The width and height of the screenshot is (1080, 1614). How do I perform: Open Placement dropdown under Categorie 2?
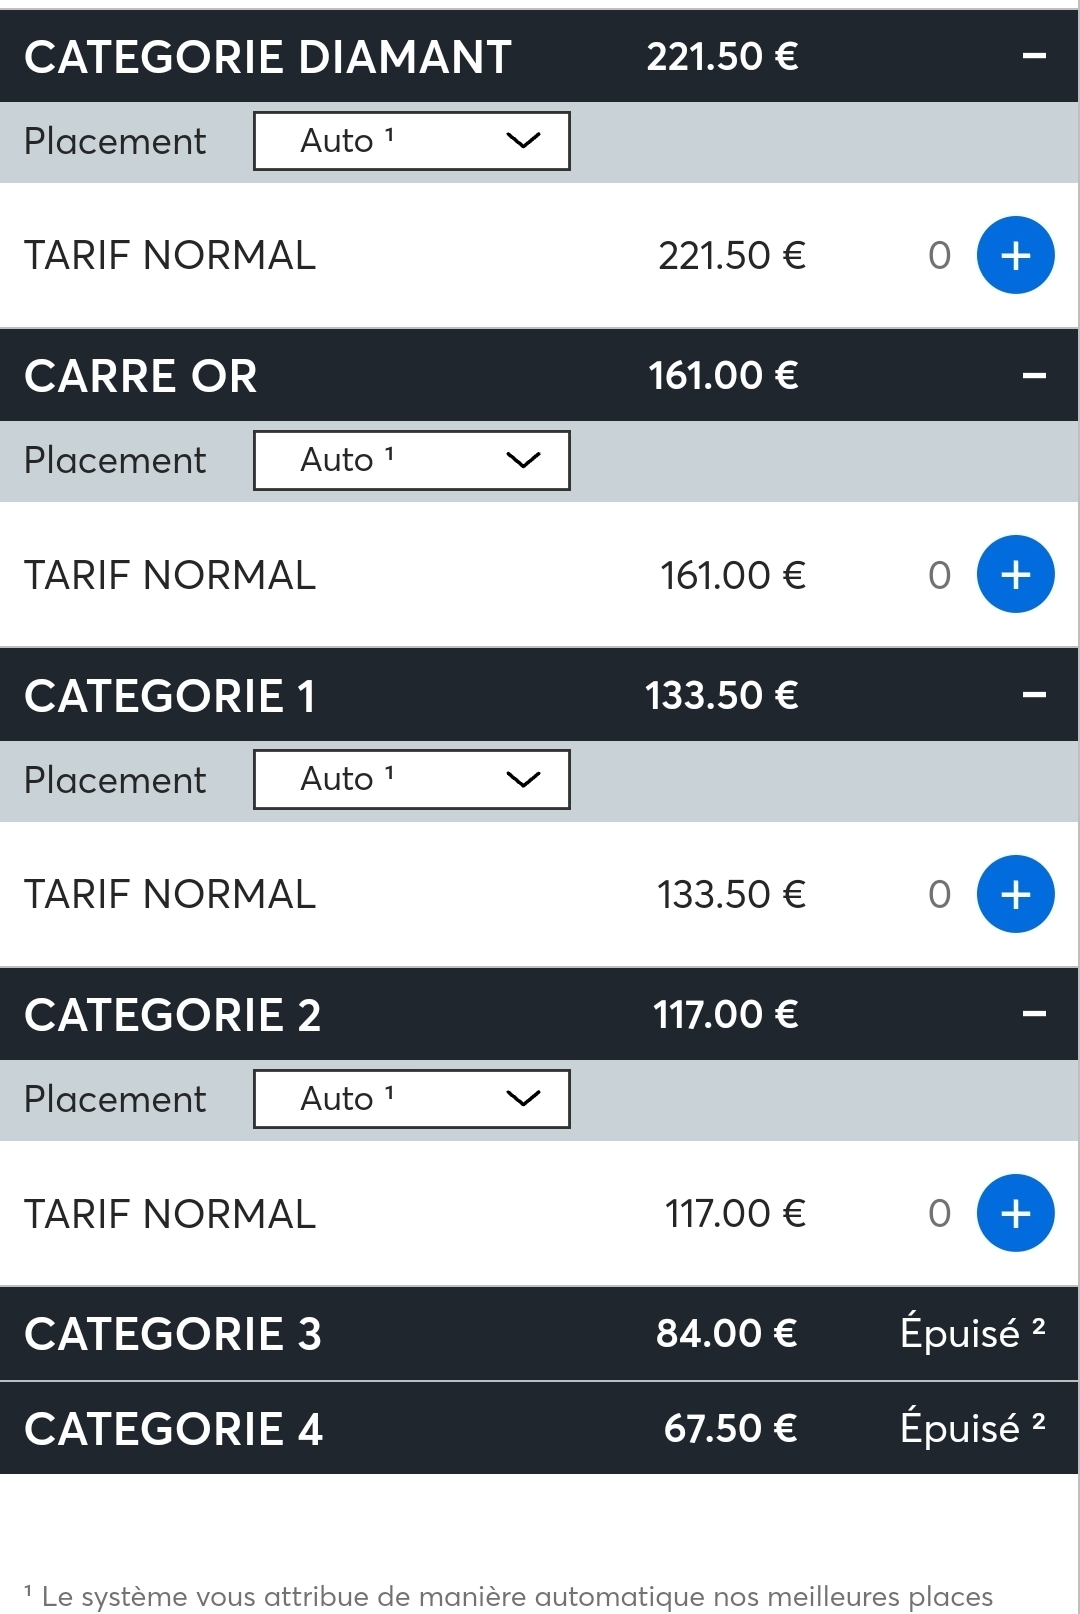tap(412, 1099)
